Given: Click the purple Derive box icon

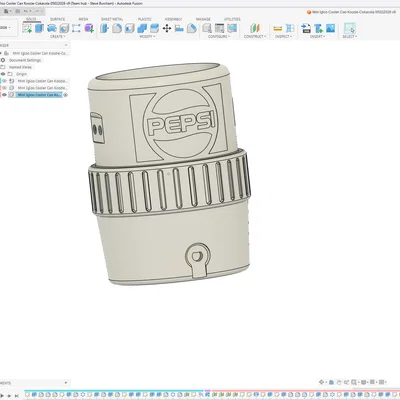Looking at the screenshot, I should [89, 28].
